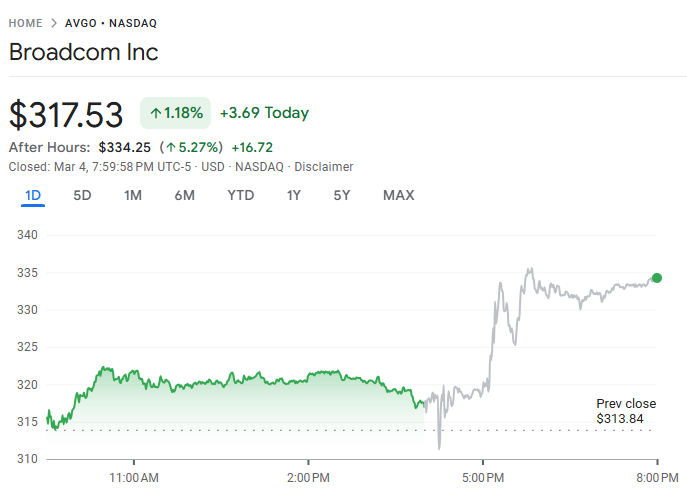687x500 pixels.
Task: Click the $317.53 stock price
Action: click(66, 114)
